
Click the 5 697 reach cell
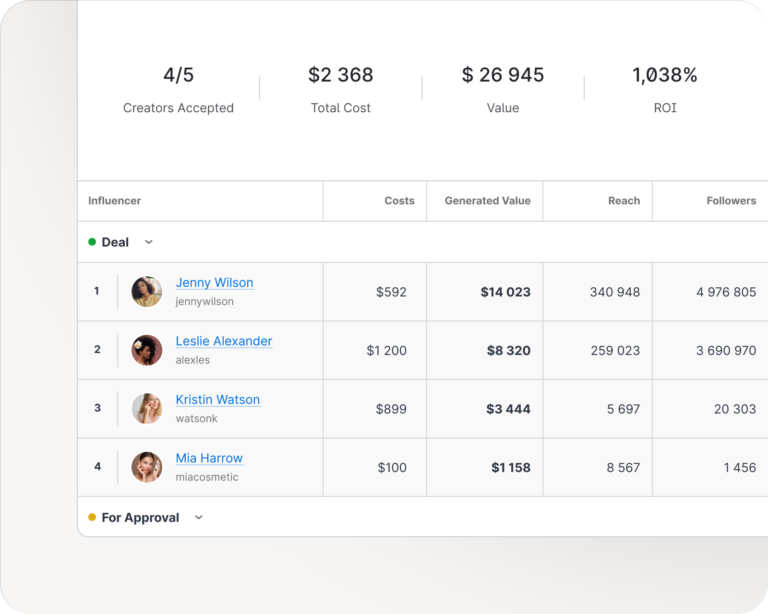click(623, 409)
